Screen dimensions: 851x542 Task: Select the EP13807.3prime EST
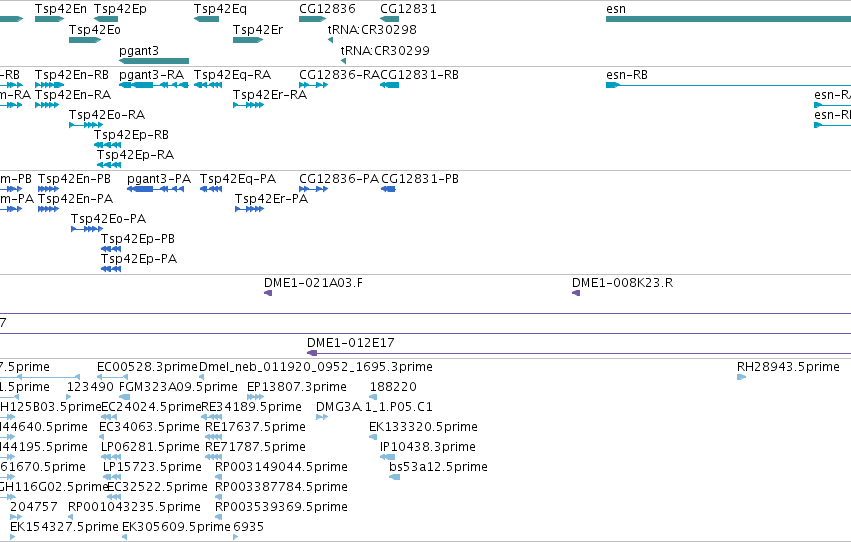pos(255,397)
